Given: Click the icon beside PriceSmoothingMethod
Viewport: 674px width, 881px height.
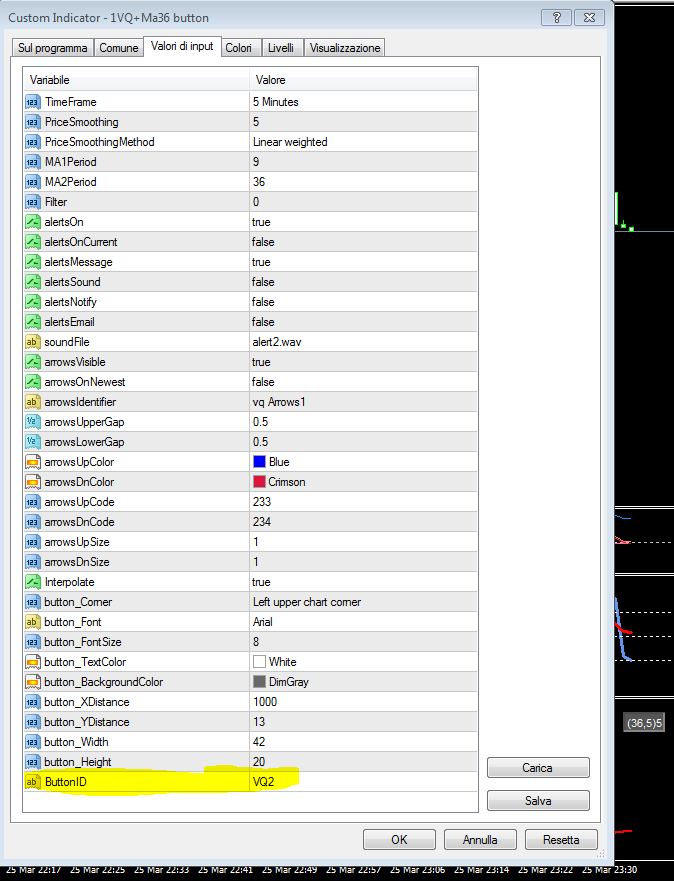Looking at the screenshot, I should (x=33, y=142).
